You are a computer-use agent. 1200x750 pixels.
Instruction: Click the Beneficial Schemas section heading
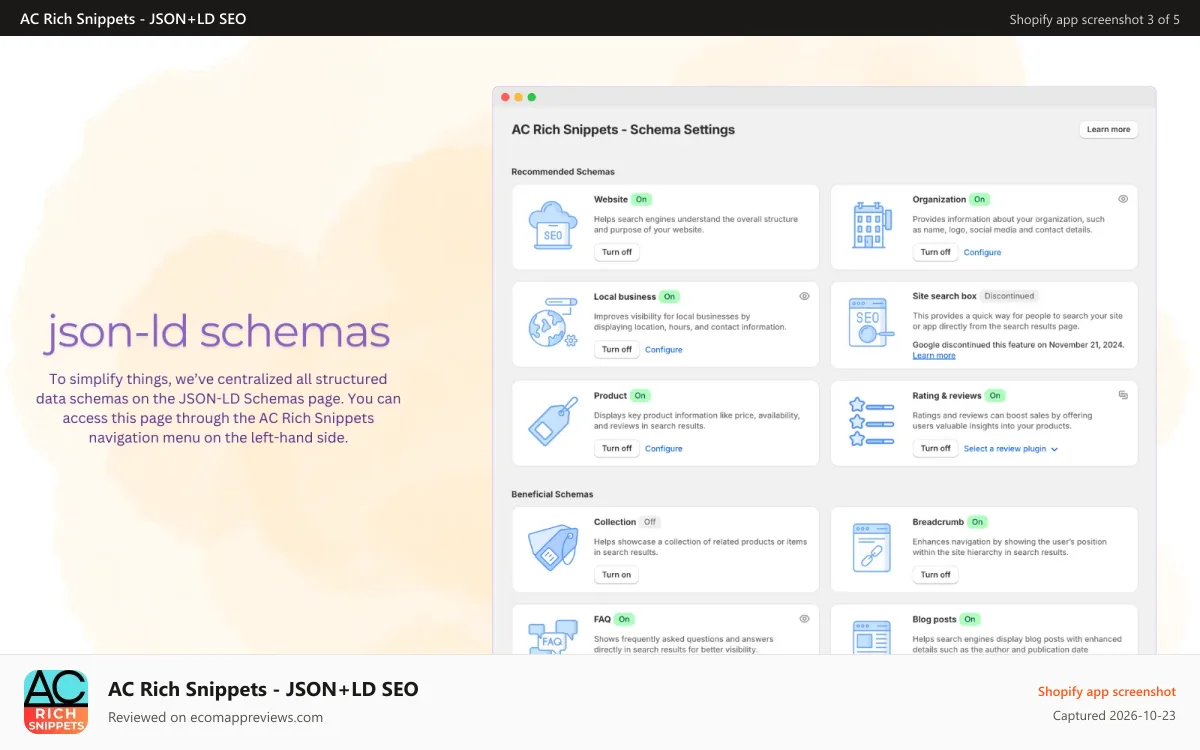552,494
